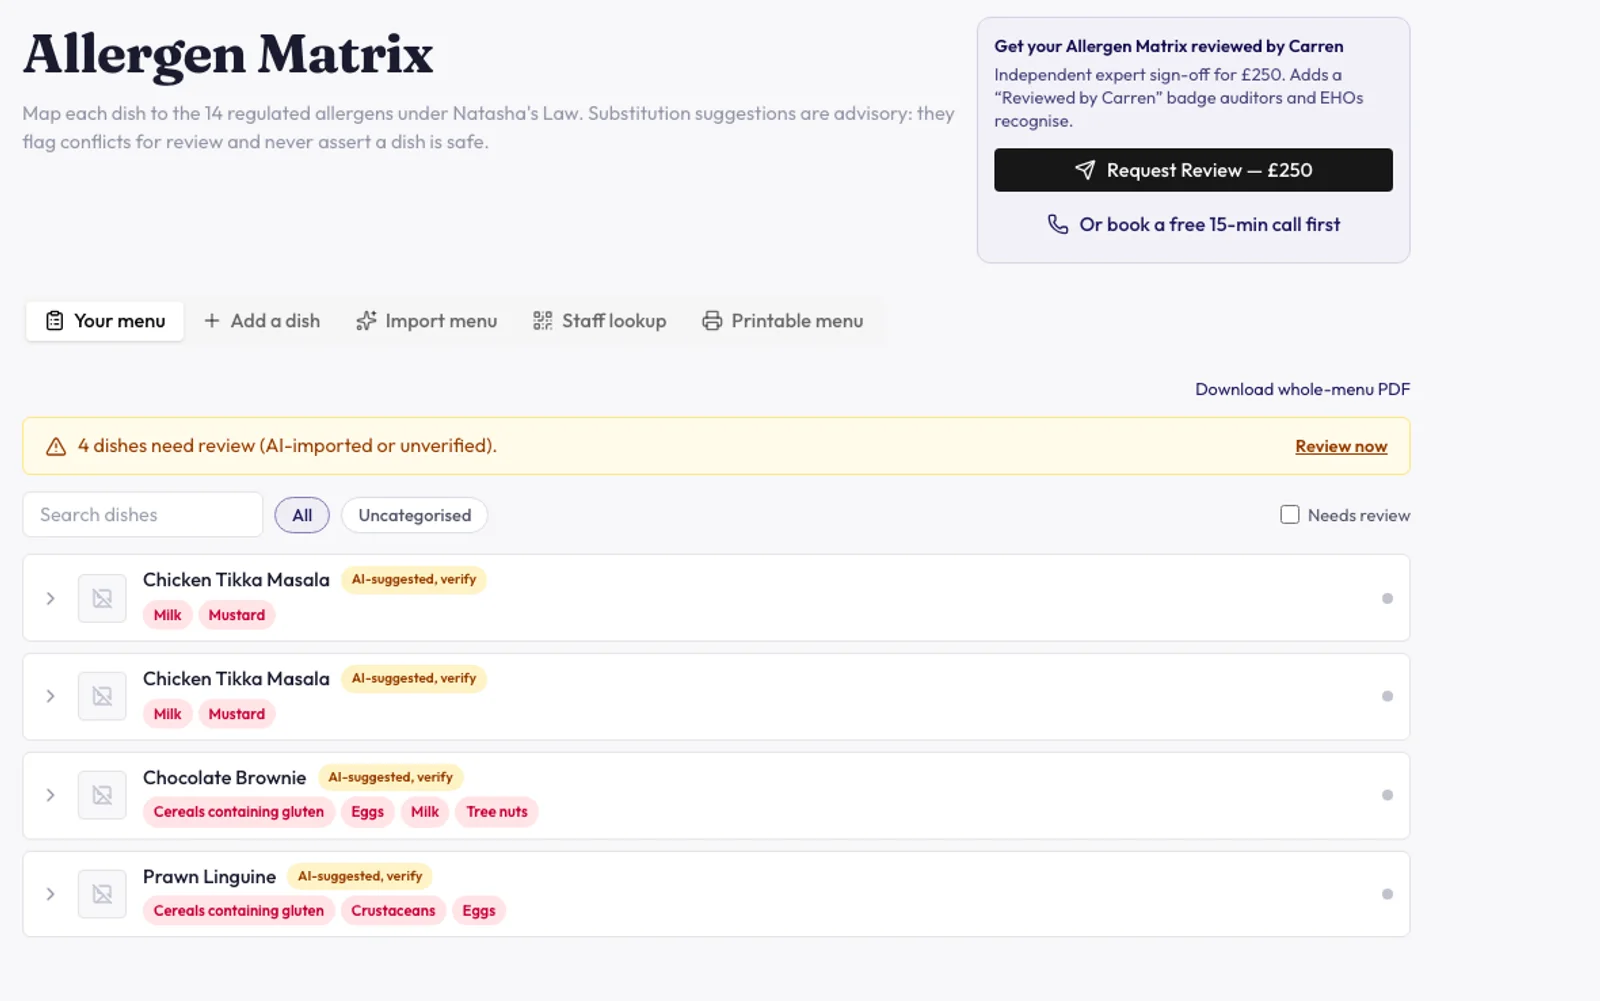The image size is (1600, 1001).
Task: Click the Crustaceans allergen tag
Action: [x=393, y=910]
